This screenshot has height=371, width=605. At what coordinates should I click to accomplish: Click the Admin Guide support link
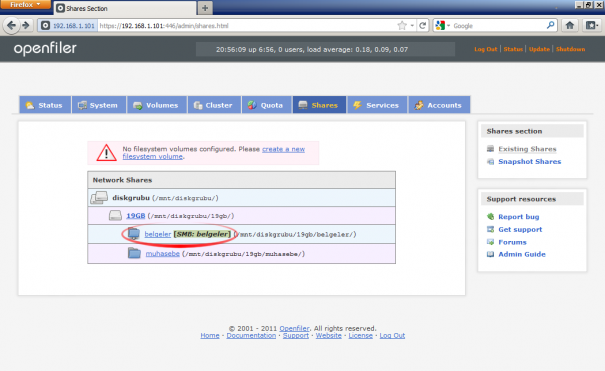click(x=522, y=255)
